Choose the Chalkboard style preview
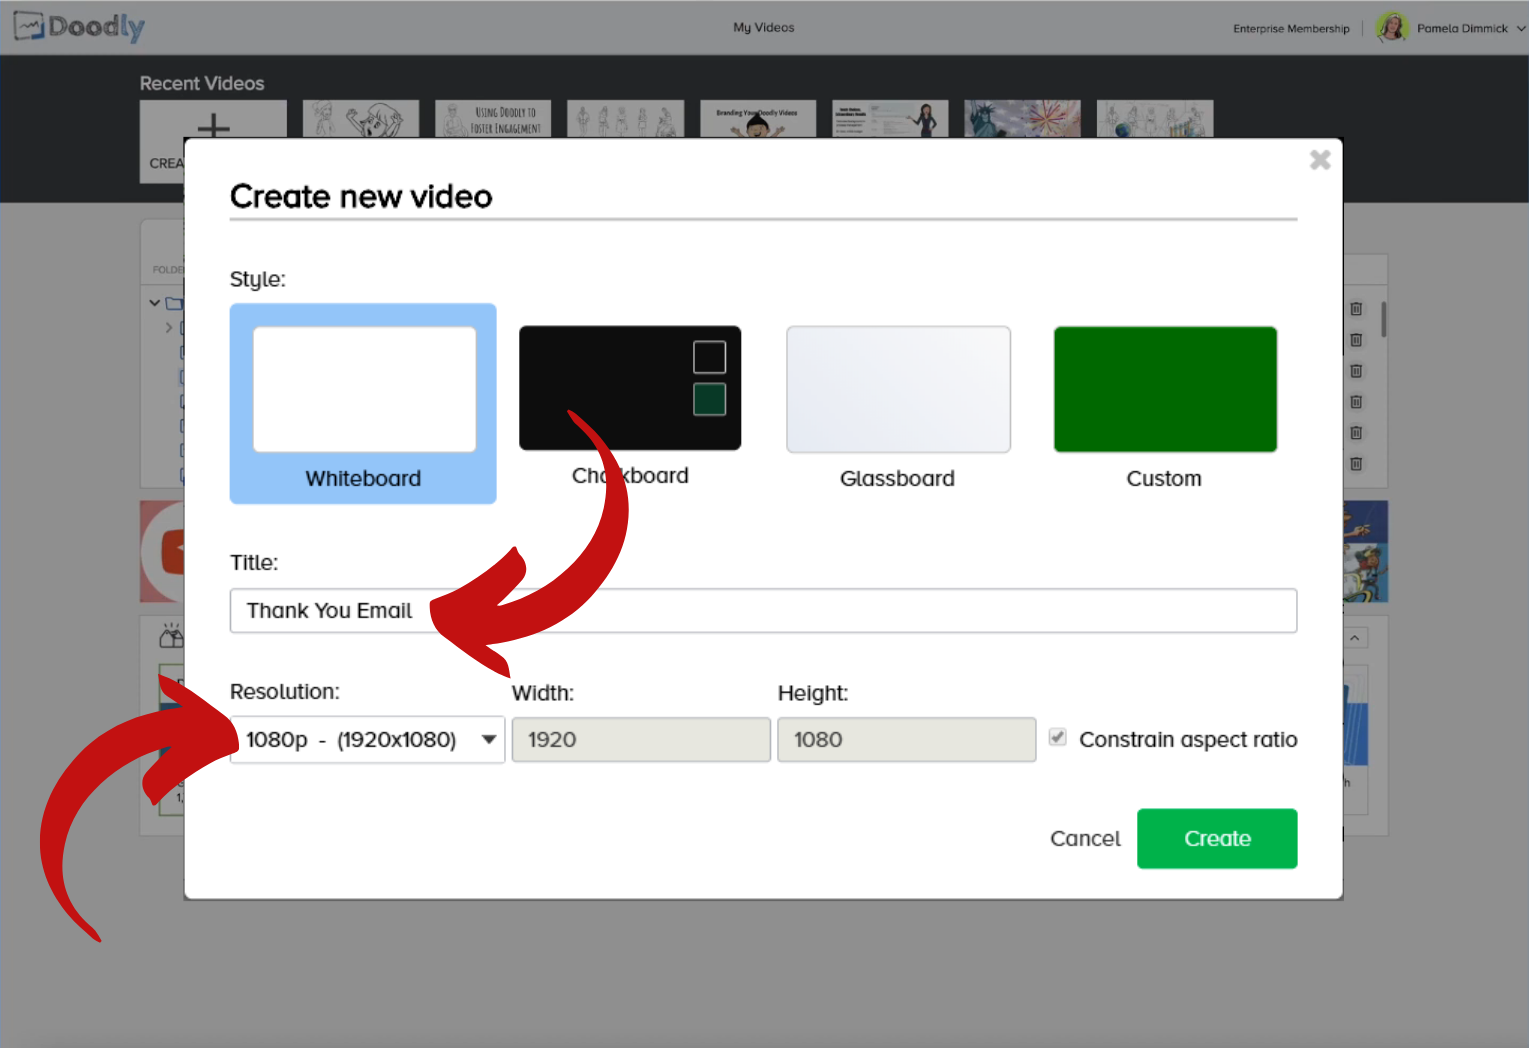The image size is (1529, 1048). [x=630, y=388]
